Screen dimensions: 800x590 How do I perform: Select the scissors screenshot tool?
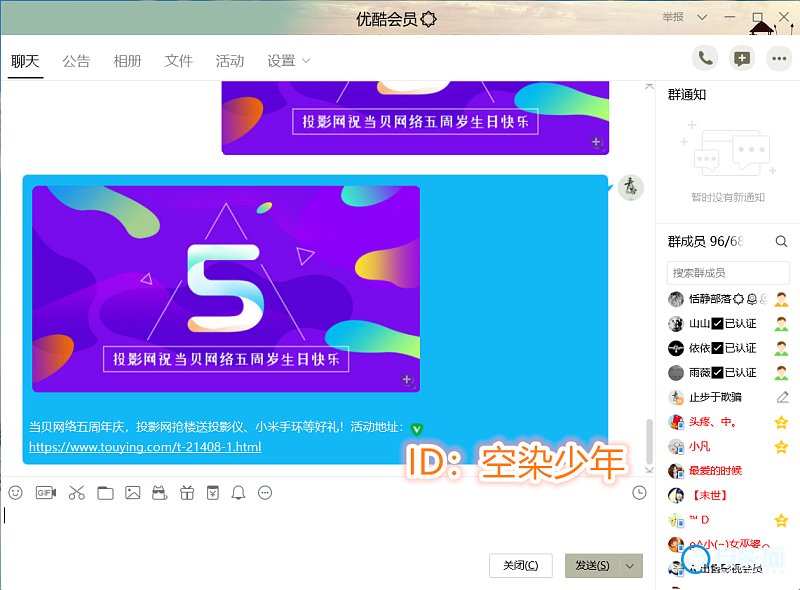[x=76, y=493]
